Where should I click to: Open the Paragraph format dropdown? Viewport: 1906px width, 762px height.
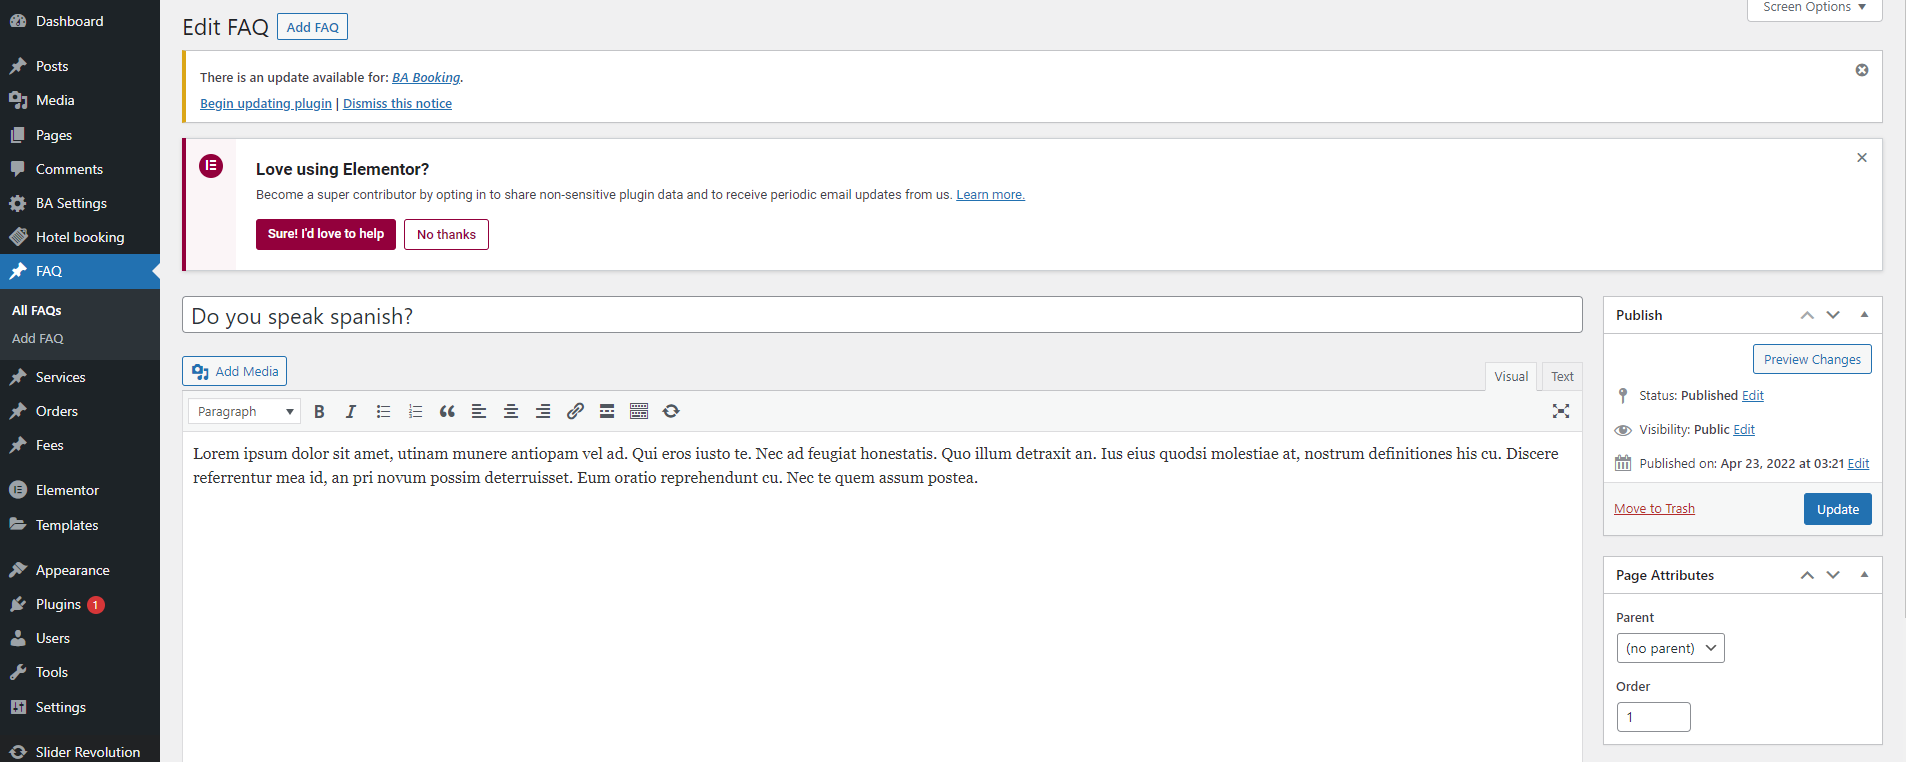point(244,411)
